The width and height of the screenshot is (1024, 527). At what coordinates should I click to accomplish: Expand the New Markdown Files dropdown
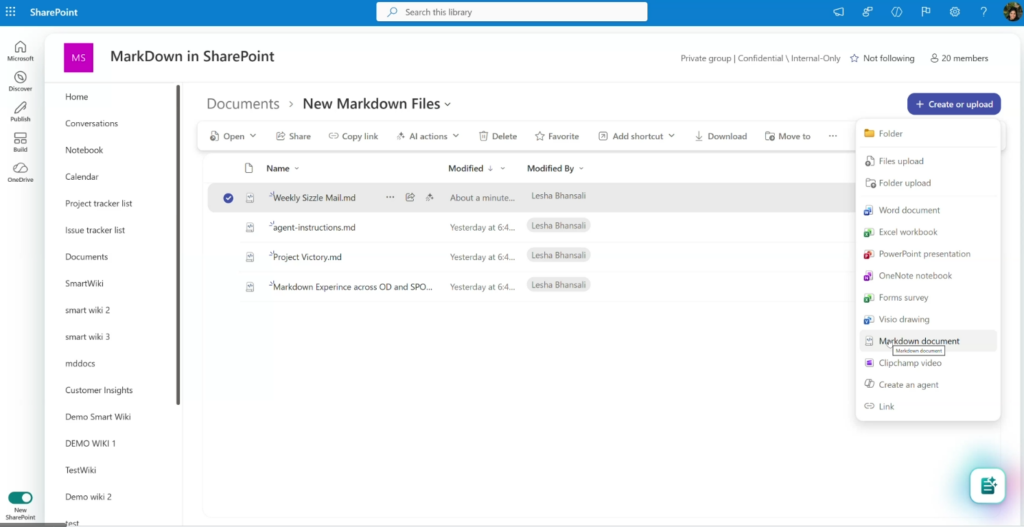pyautogui.click(x=448, y=104)
